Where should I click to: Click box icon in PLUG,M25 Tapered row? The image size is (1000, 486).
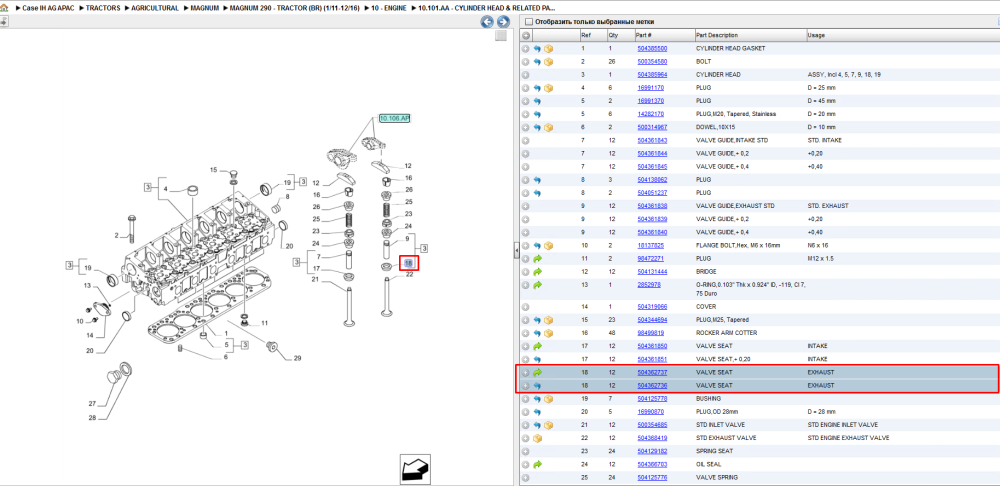pyautogui.click(x=548, y=320)
